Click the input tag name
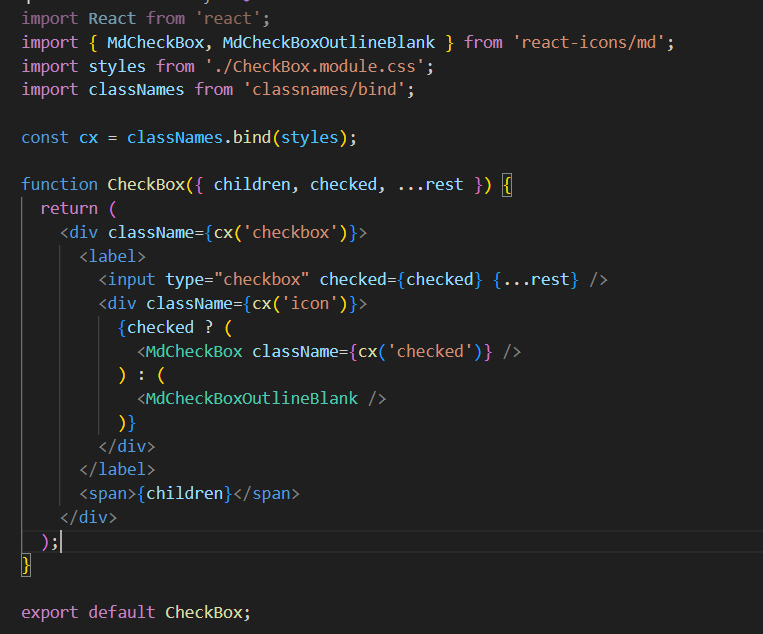The image size is (763, 634). (x=131, y=279)
